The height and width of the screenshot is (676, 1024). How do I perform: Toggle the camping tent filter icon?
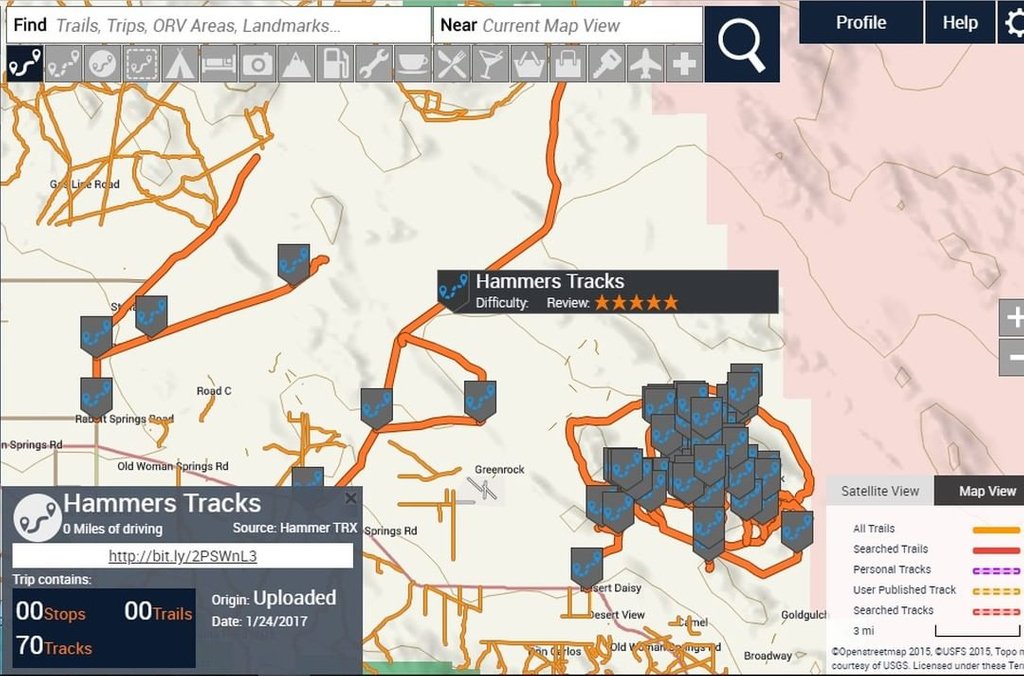180,64
